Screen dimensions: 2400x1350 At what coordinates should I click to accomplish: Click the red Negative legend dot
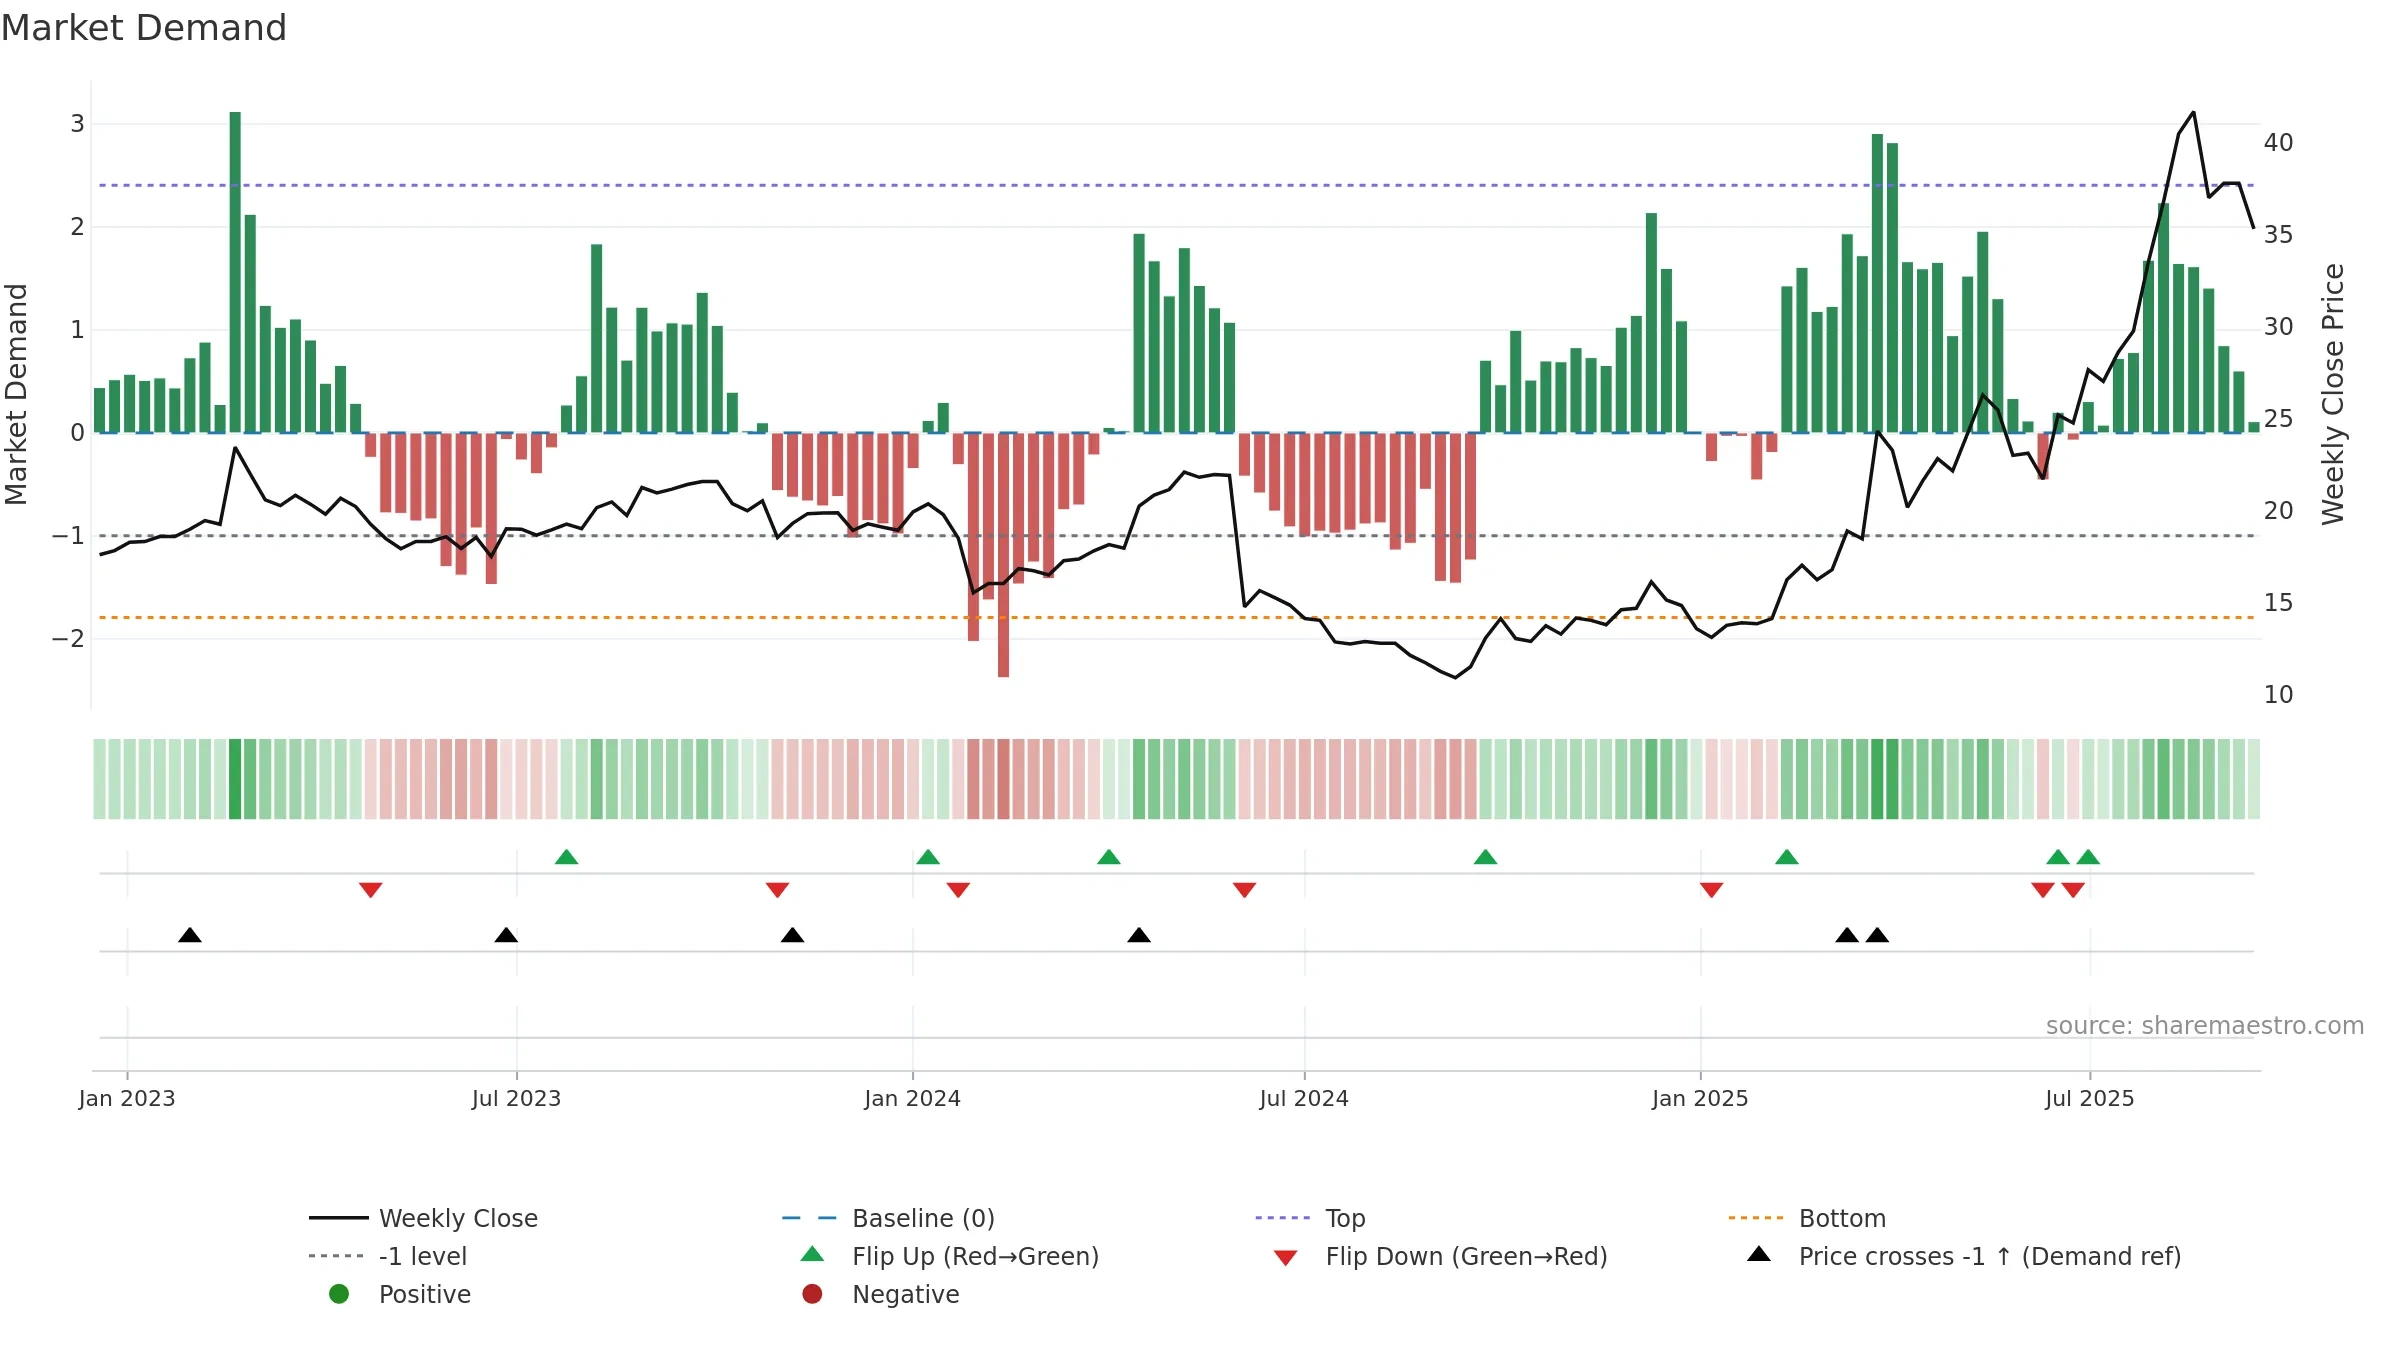(x=812, y=1294)
